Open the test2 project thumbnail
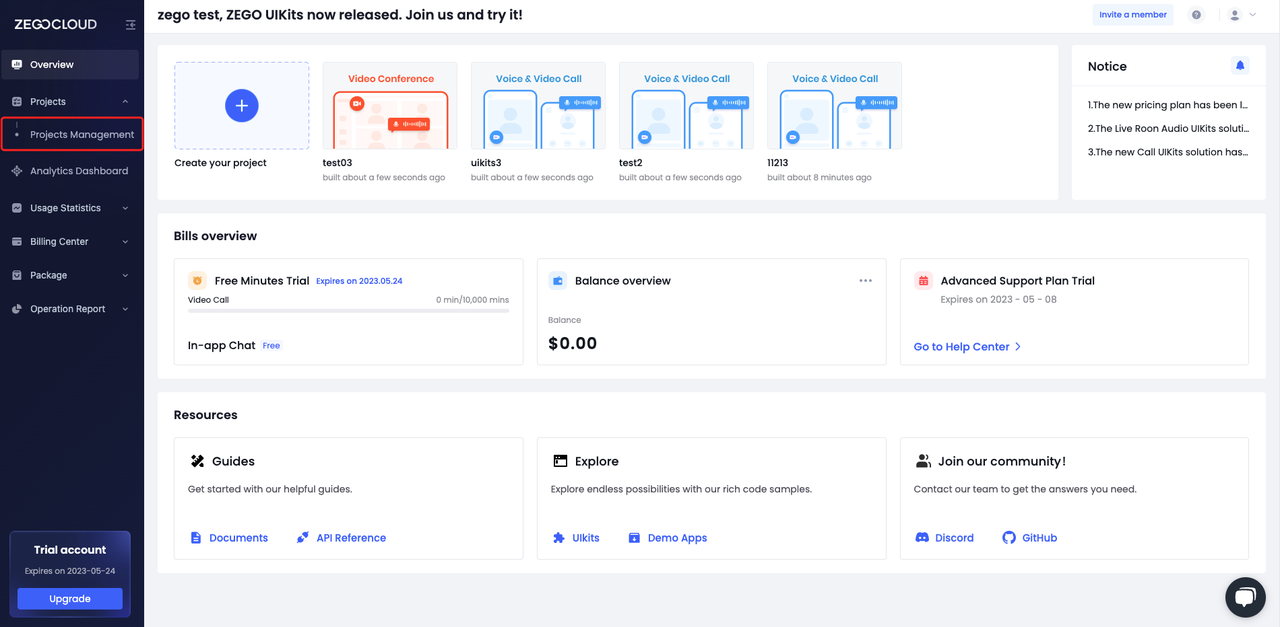1280x627 pixels. click(x=686, y=106)
